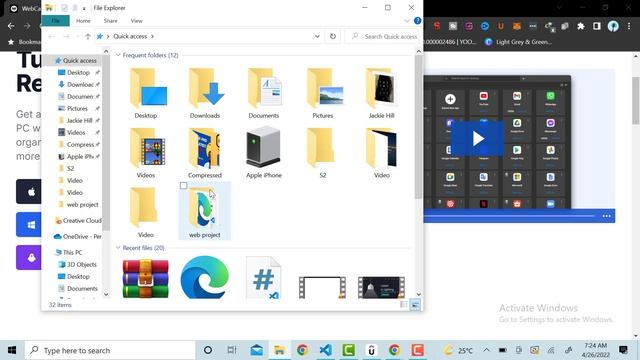Collapse the Frequent folders group

coord(118,55)
